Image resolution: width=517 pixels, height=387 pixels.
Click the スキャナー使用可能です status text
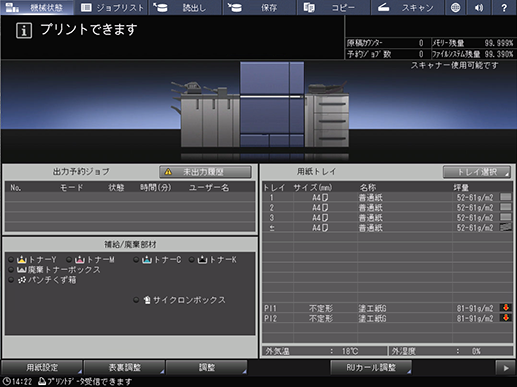tap(454, 65)
